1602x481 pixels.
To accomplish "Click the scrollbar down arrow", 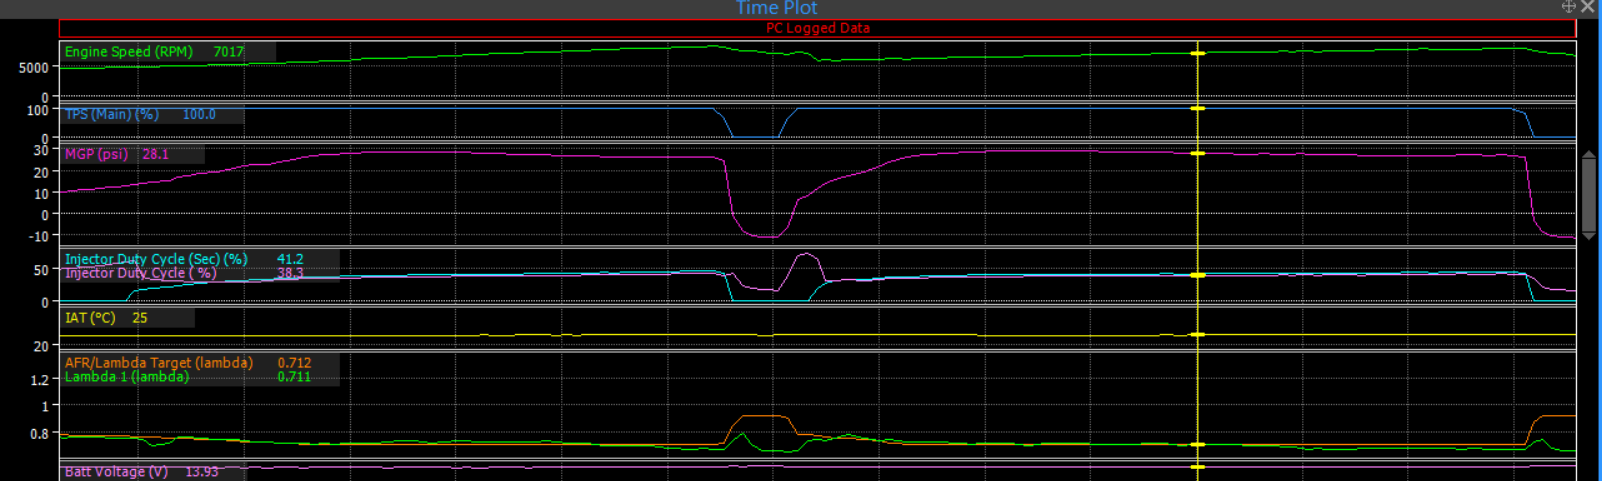I will [x=1589, y=236].
